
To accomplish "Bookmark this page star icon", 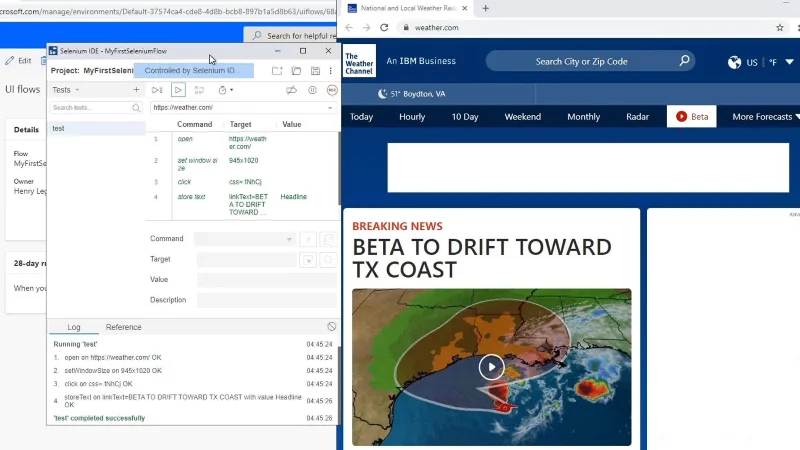I will (x=780, y=28).
